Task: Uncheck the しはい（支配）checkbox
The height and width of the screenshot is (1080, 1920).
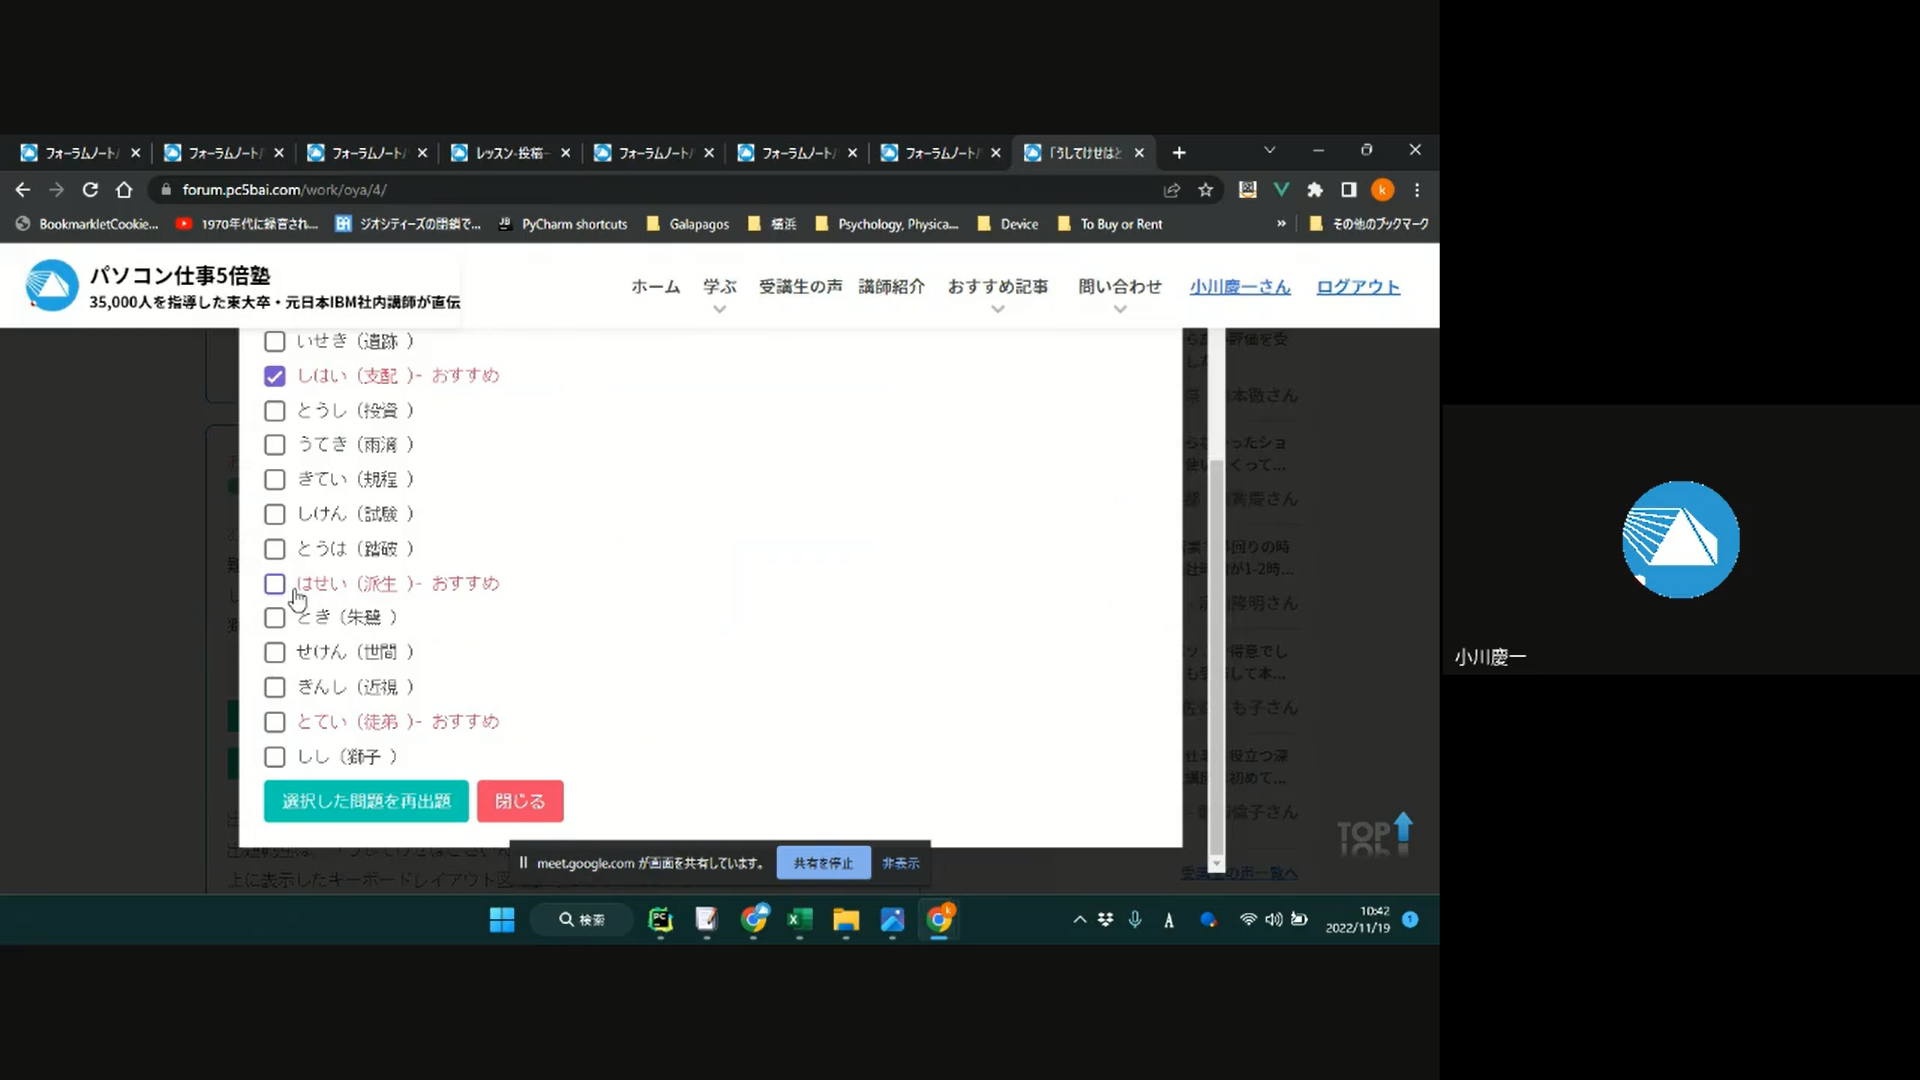Action: pos(275,376)
